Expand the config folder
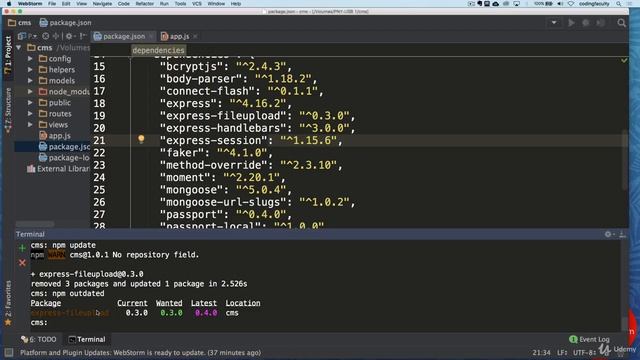The image size is (640, 360). [30, 59]
